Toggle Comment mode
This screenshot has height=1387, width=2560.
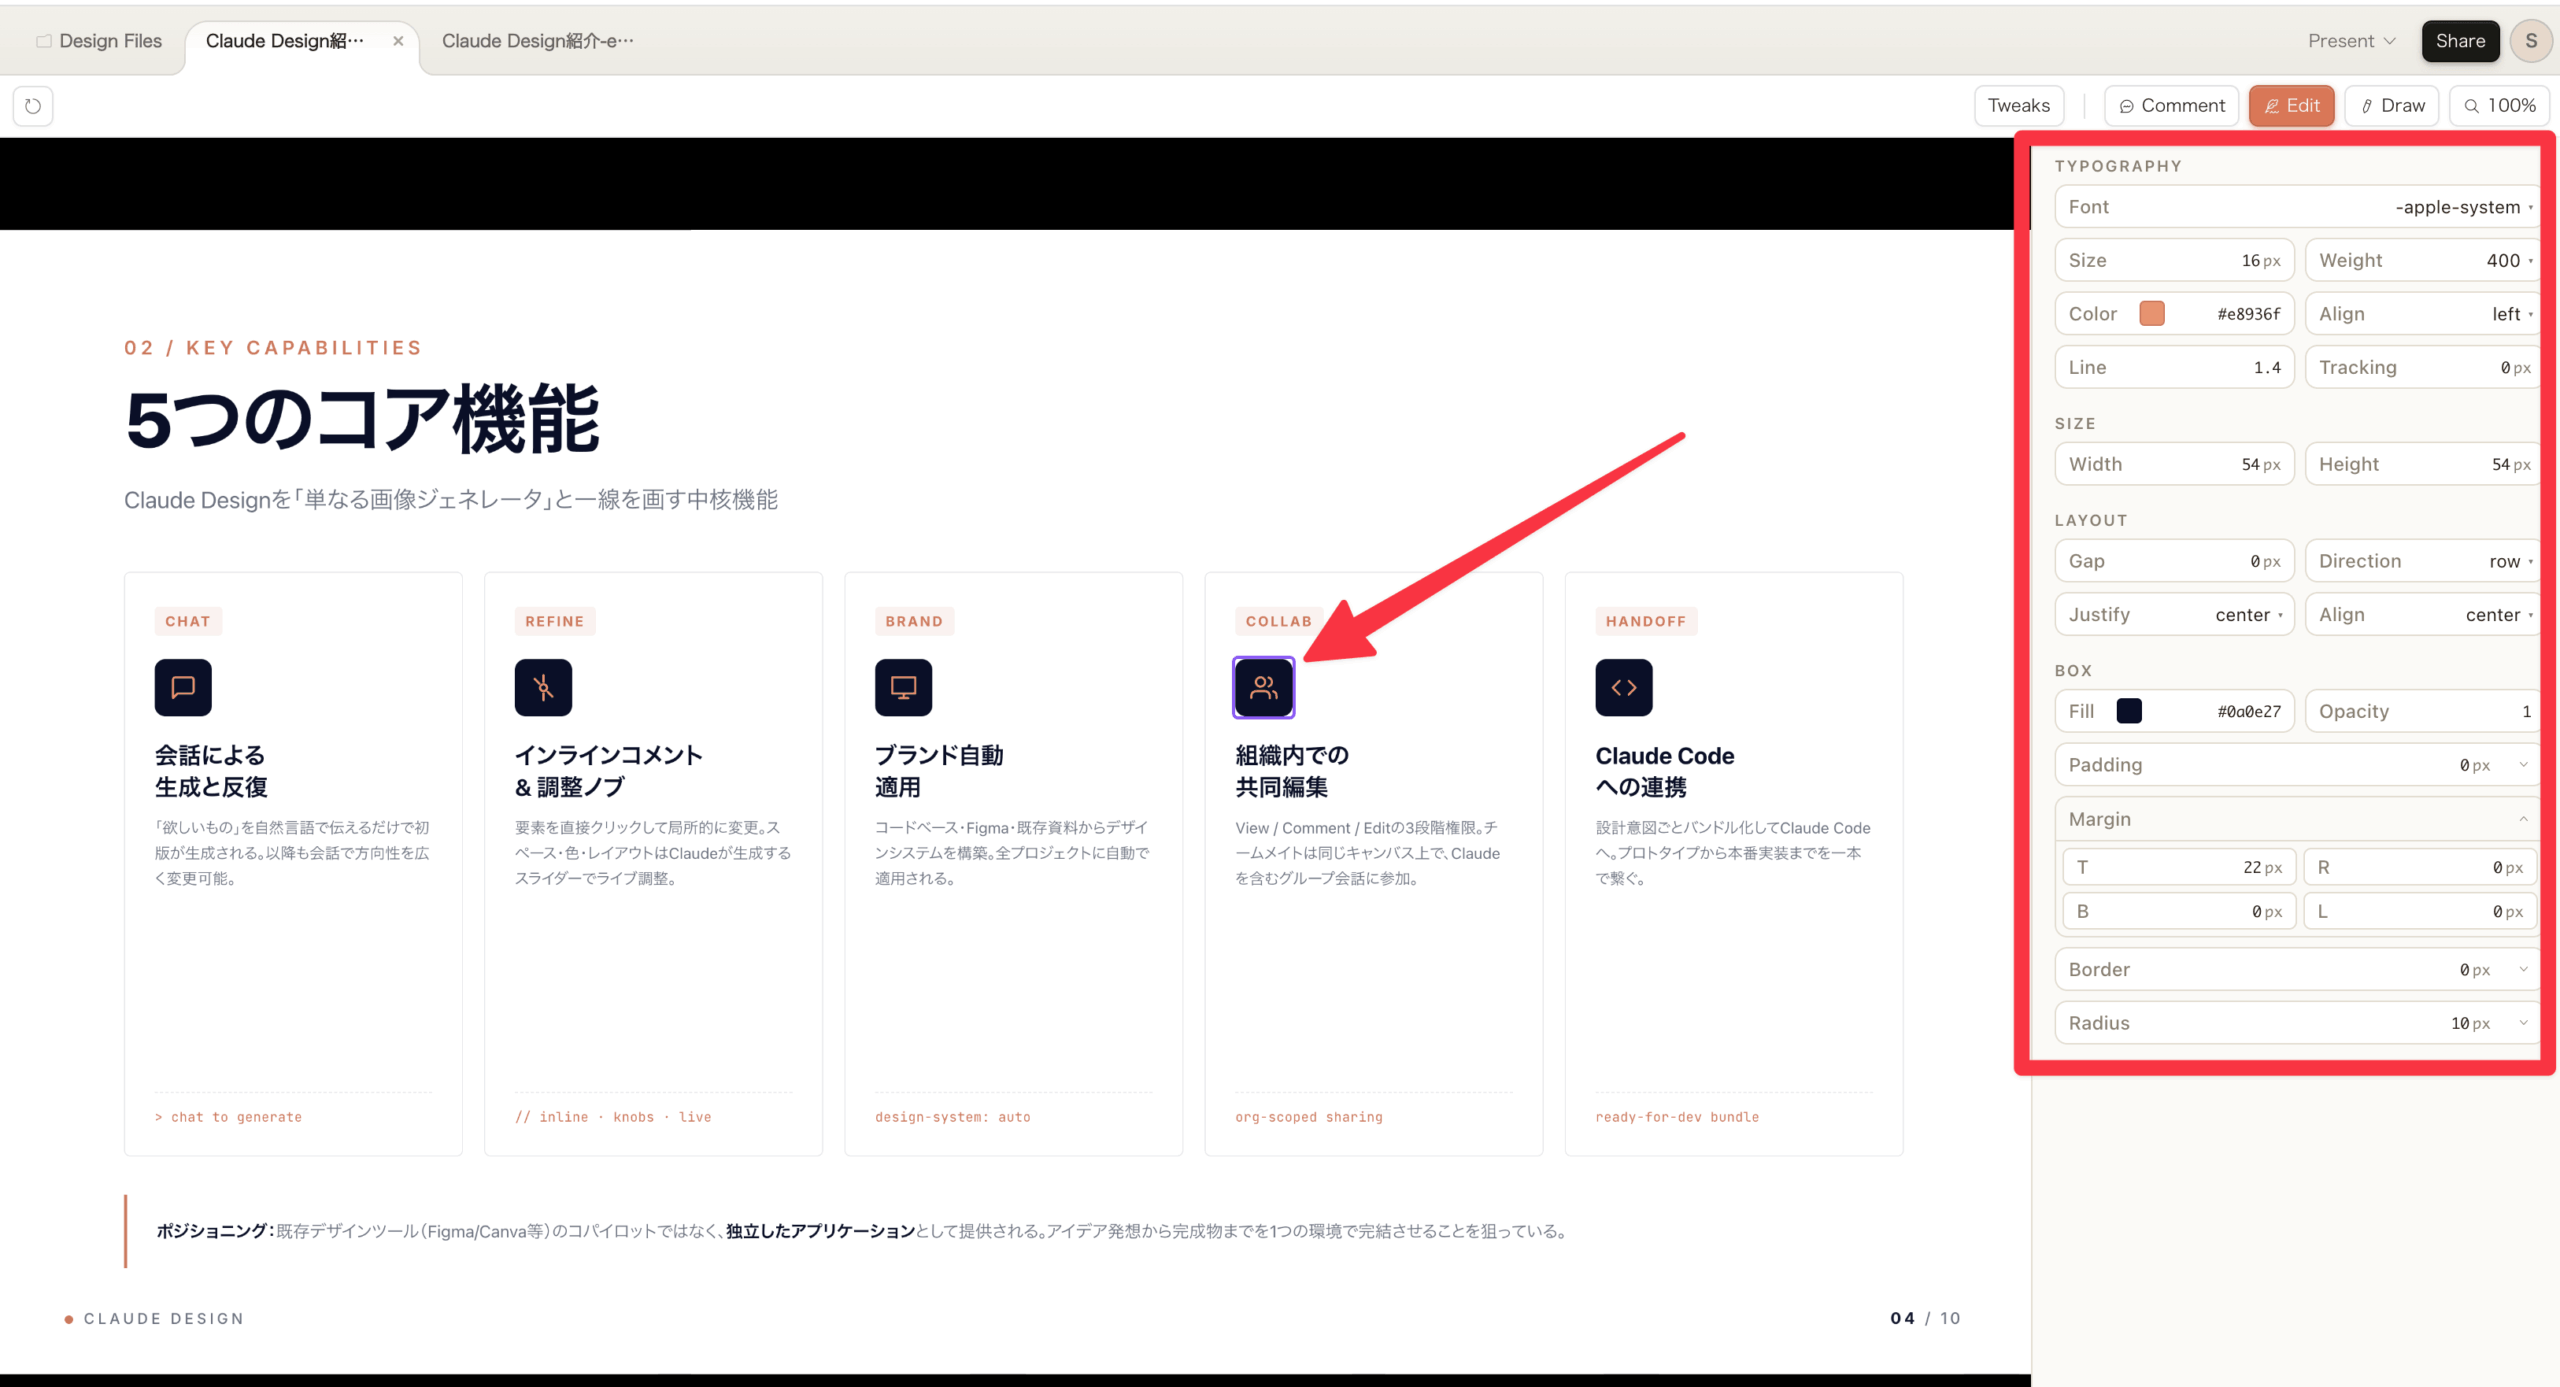pos(2171,106)
